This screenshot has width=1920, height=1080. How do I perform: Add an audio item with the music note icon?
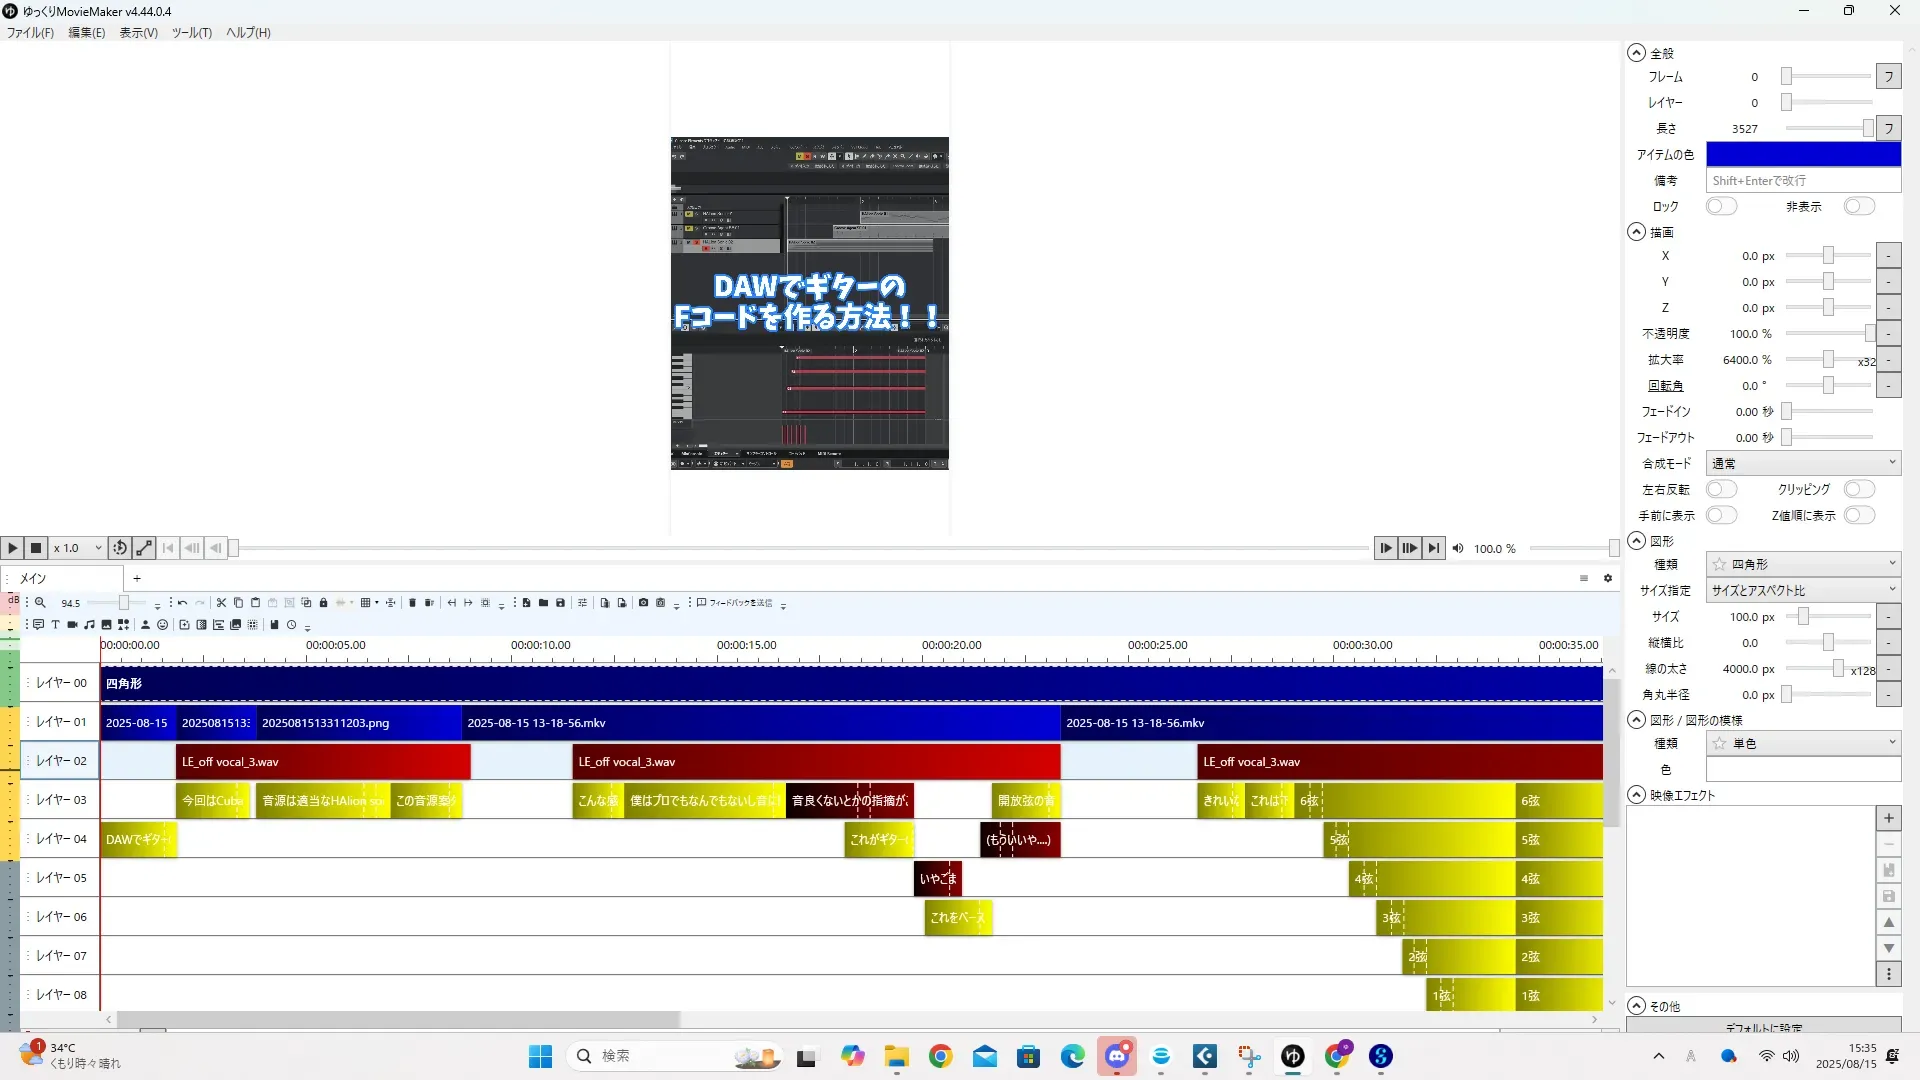[x=89, y=625]
